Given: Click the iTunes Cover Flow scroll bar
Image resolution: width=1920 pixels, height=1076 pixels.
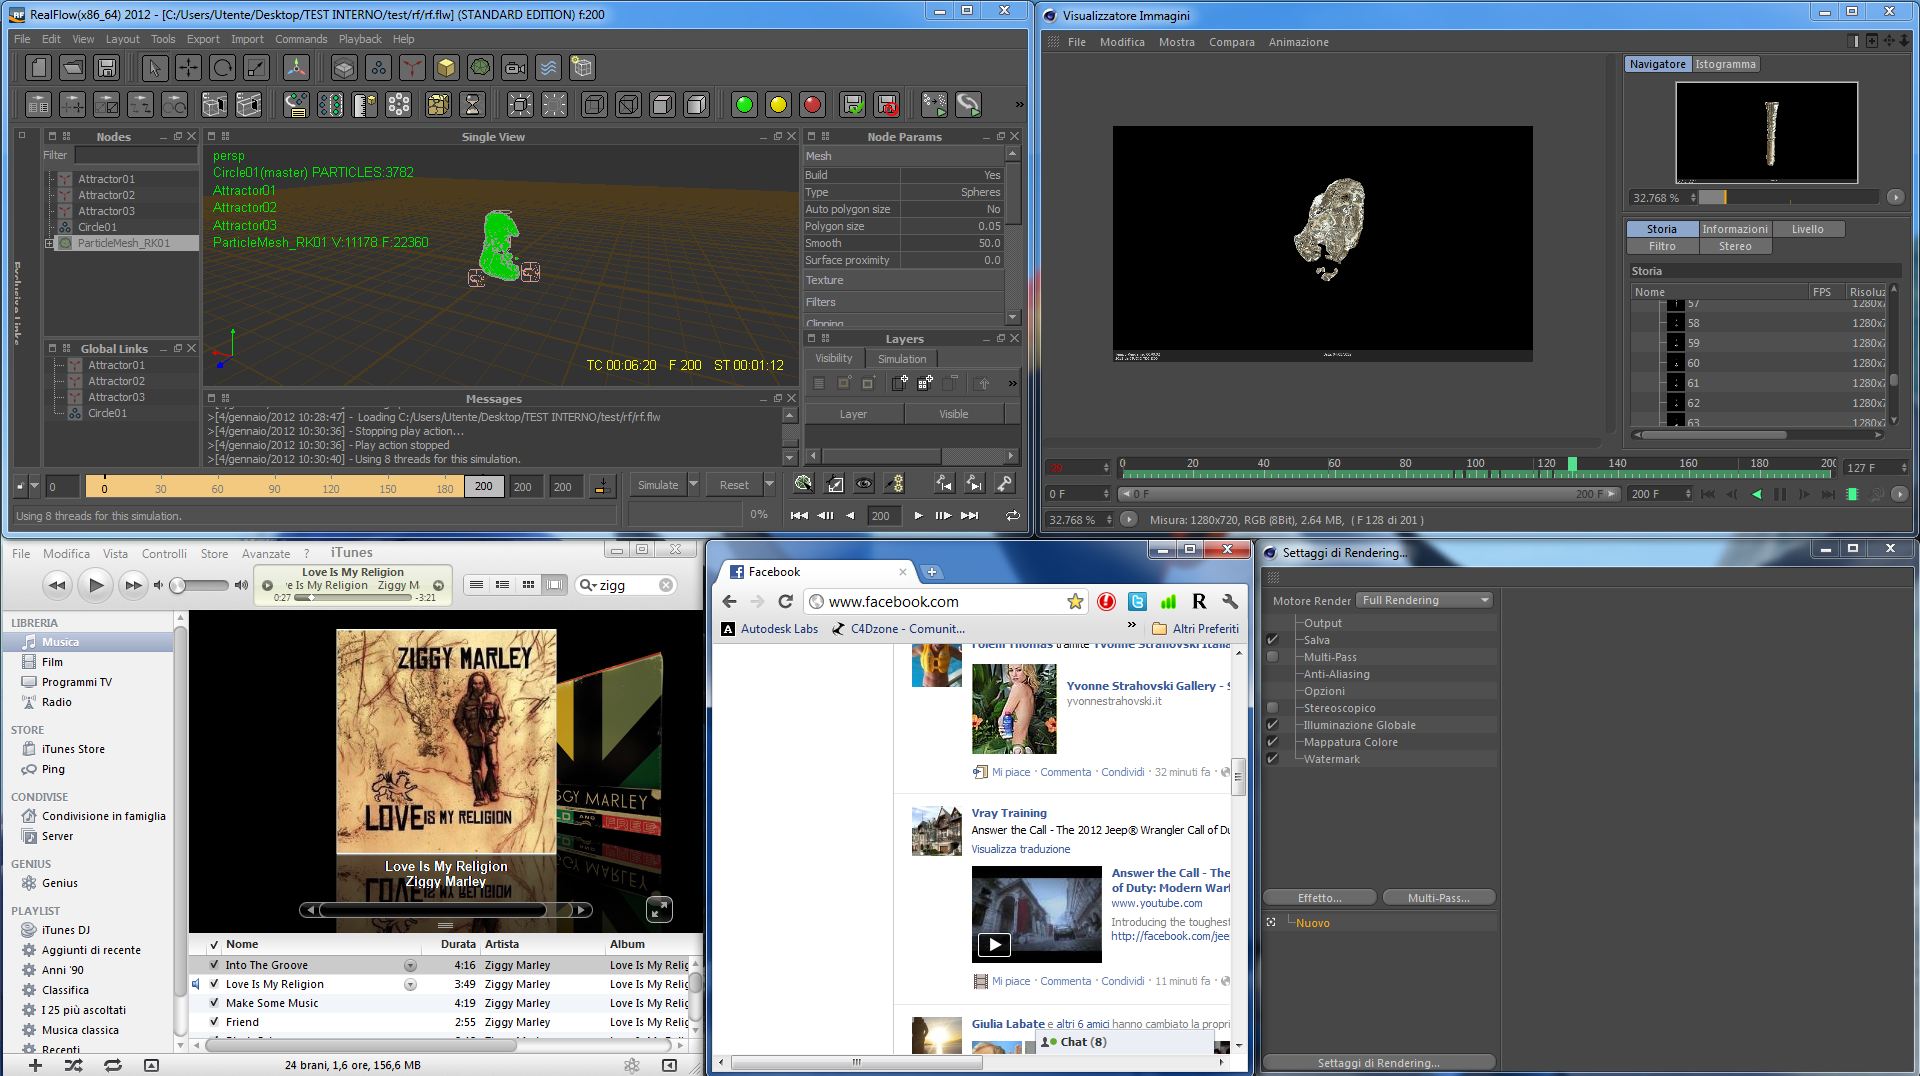Looking at the screenshot, I should (x=445, y=910).
